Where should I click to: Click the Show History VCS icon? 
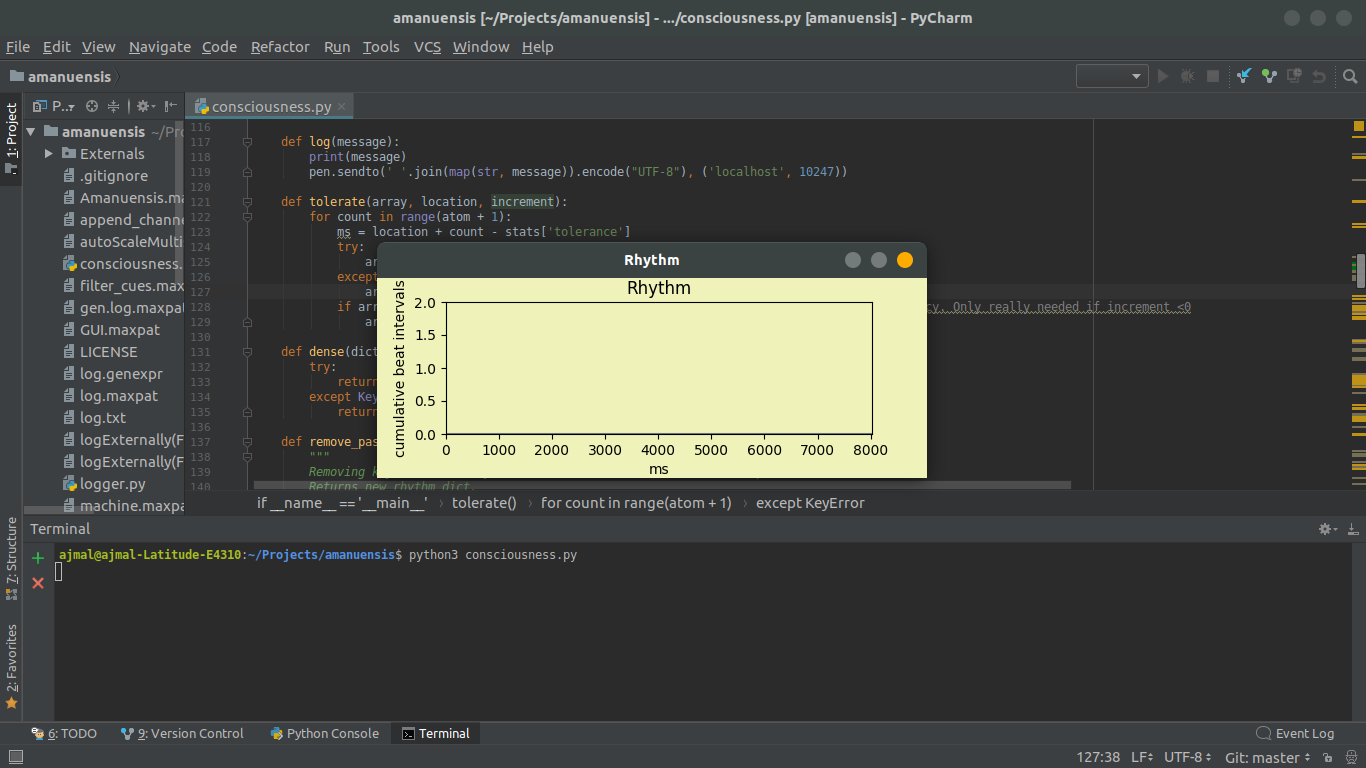coord(1294,76)
